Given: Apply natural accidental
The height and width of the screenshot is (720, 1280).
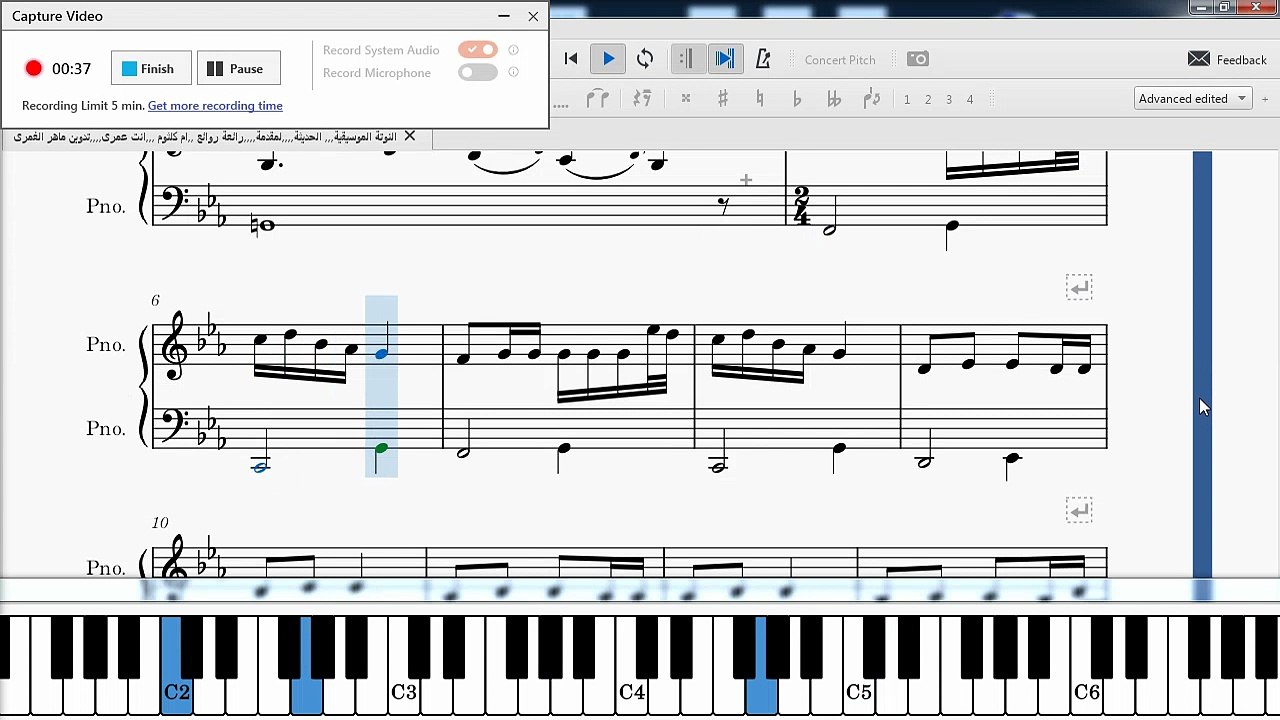Looking at the screenshot, I should (760, 99).
